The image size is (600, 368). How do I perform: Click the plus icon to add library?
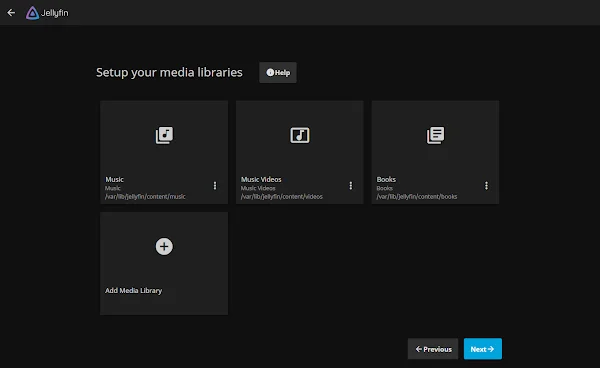pyautogui.click(x=164, y=246)
